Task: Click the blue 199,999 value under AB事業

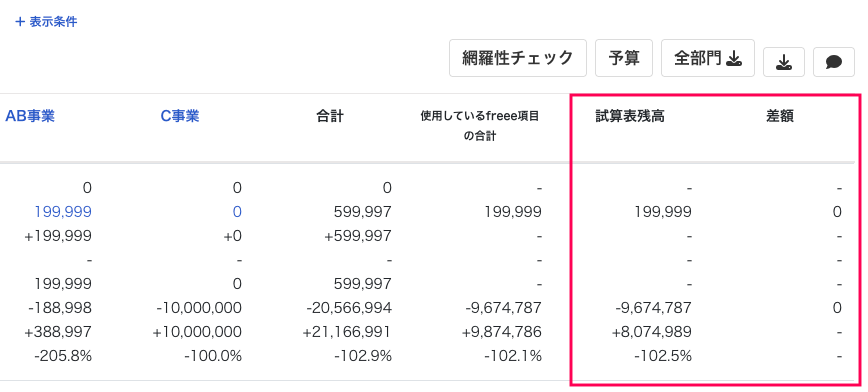Action: [63, 212]
